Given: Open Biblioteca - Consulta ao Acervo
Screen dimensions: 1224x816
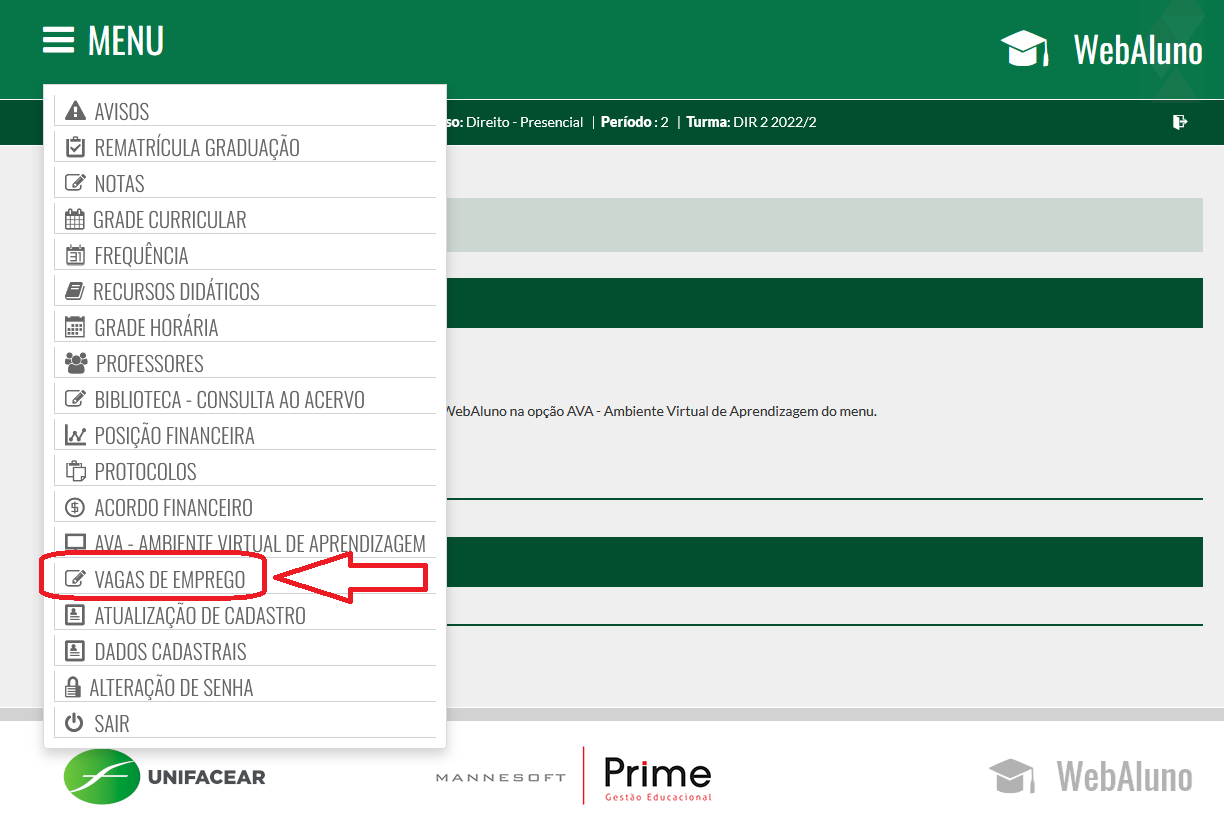Looking at the screenshot, I should pyautogui.click(x=229, y=400).
